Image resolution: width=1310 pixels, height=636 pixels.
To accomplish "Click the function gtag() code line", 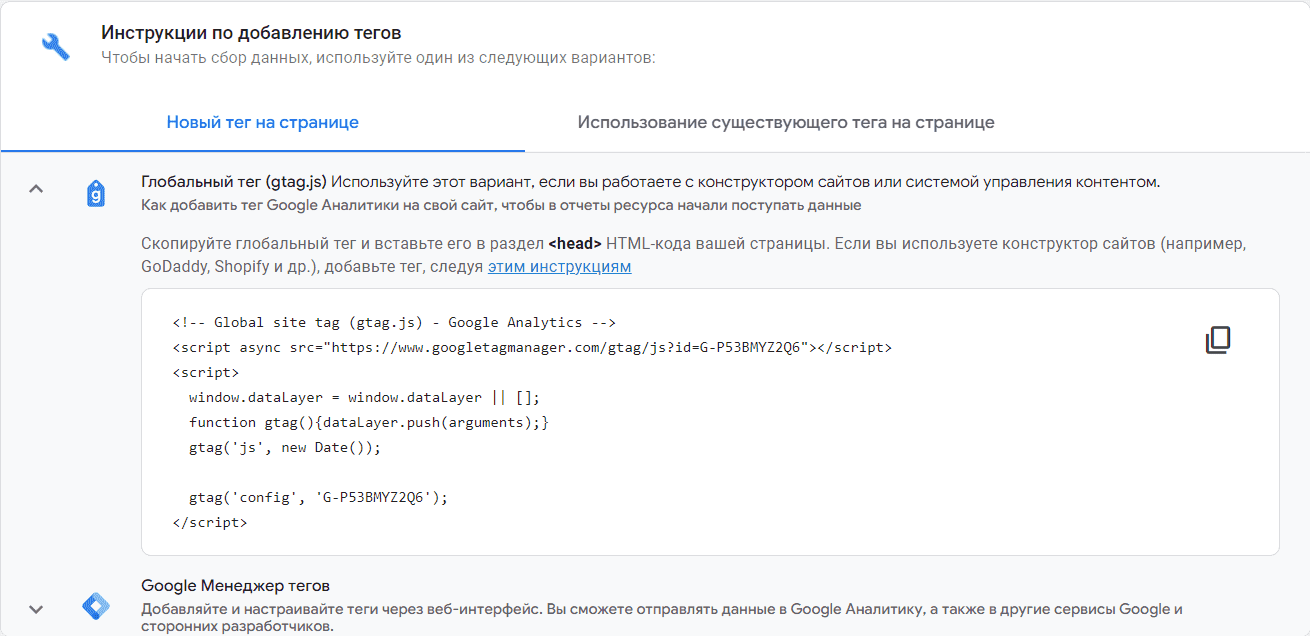I will 369,422.
